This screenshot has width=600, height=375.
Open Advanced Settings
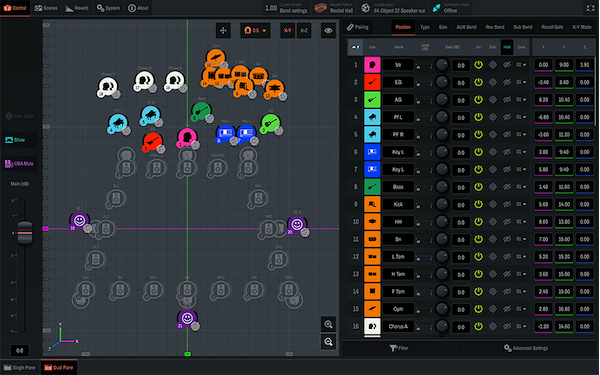526,348
